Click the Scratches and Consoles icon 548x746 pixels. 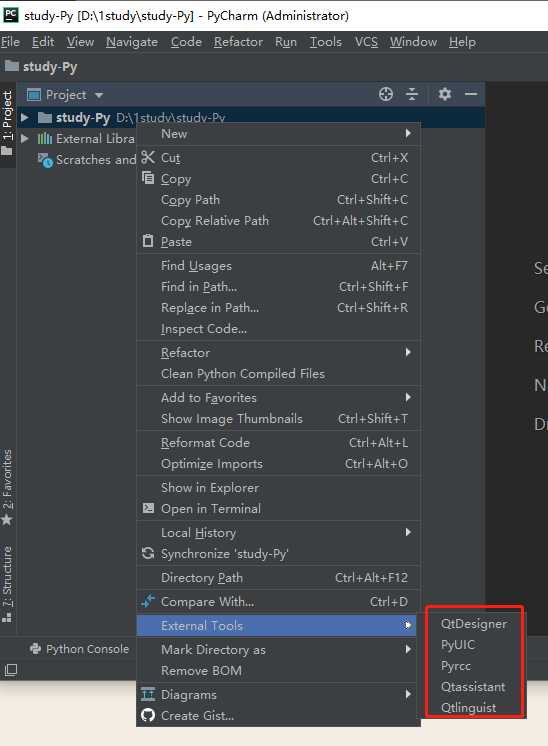coord(45,160)
